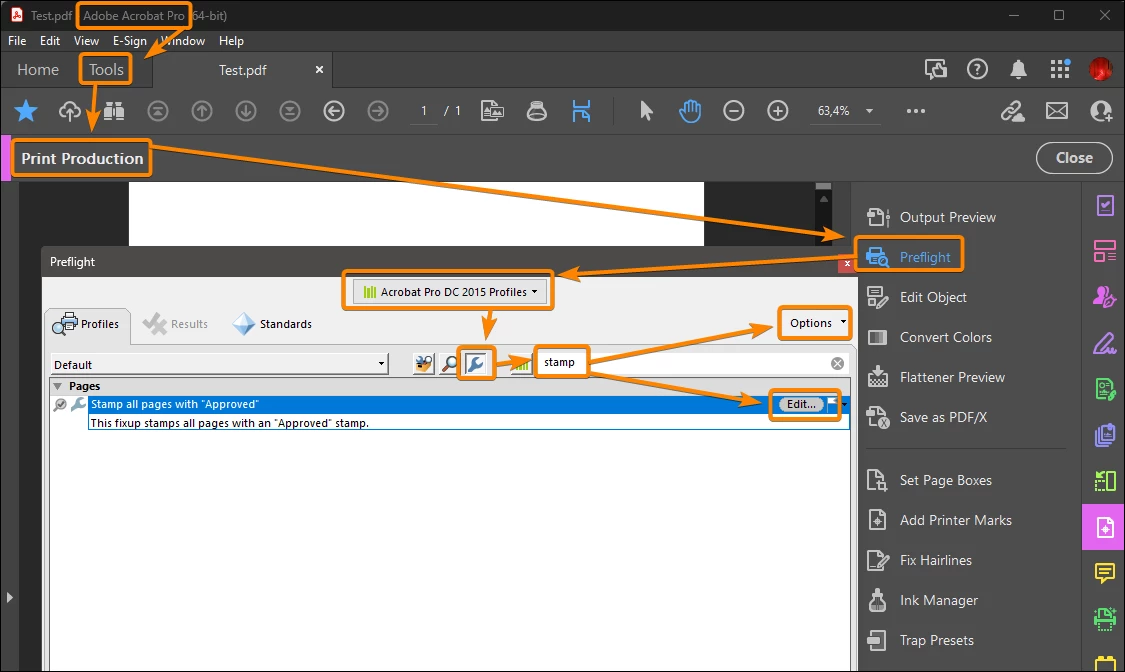Image resolution: width=1125 pixels, height=672 pixels.
Task: Open Acrobat Pro DC 2015 Profiles dropdown
Action: tap(450, 292)
